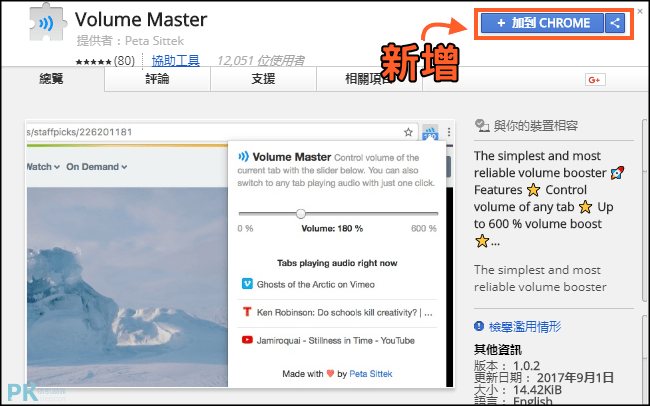Click the red TED icon in the list
The width and height of the screenshot is (650, 406).
coord(247,312)
